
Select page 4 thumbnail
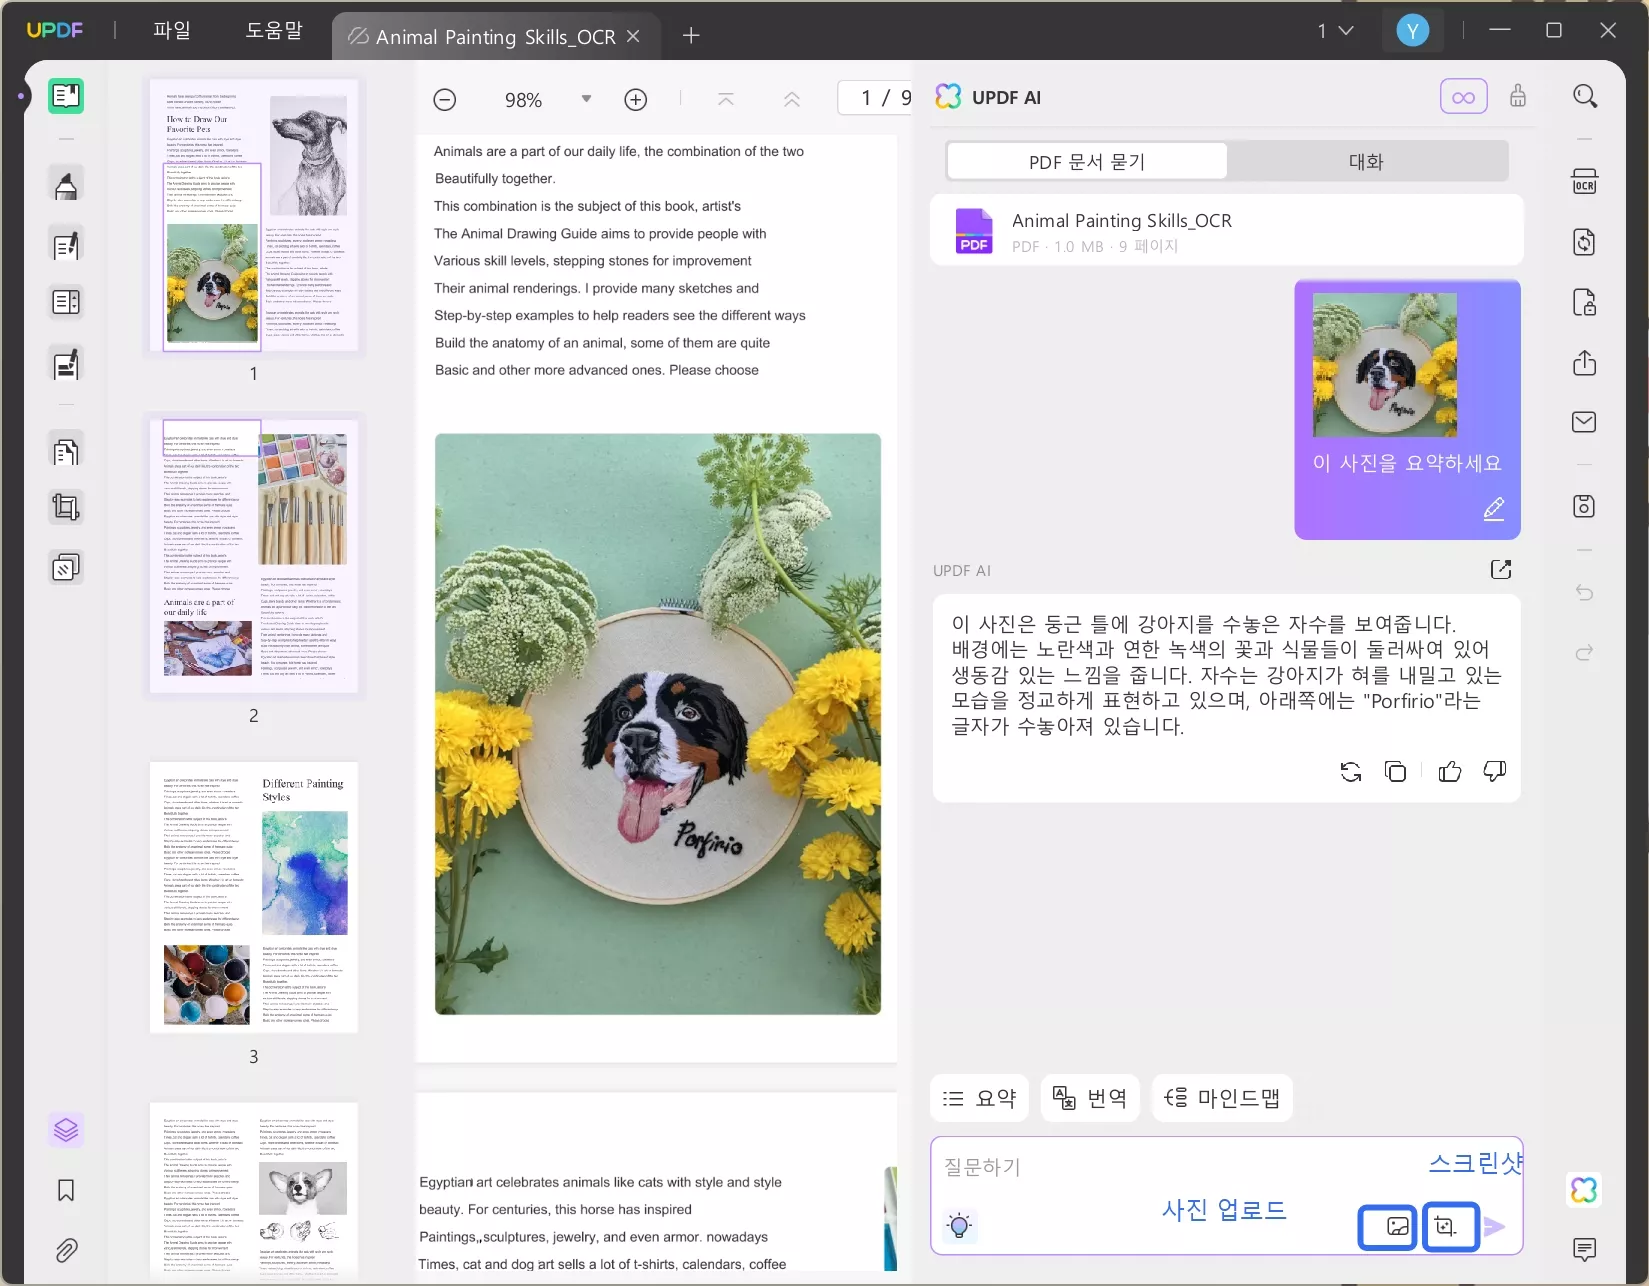(x=254, y=1190)
